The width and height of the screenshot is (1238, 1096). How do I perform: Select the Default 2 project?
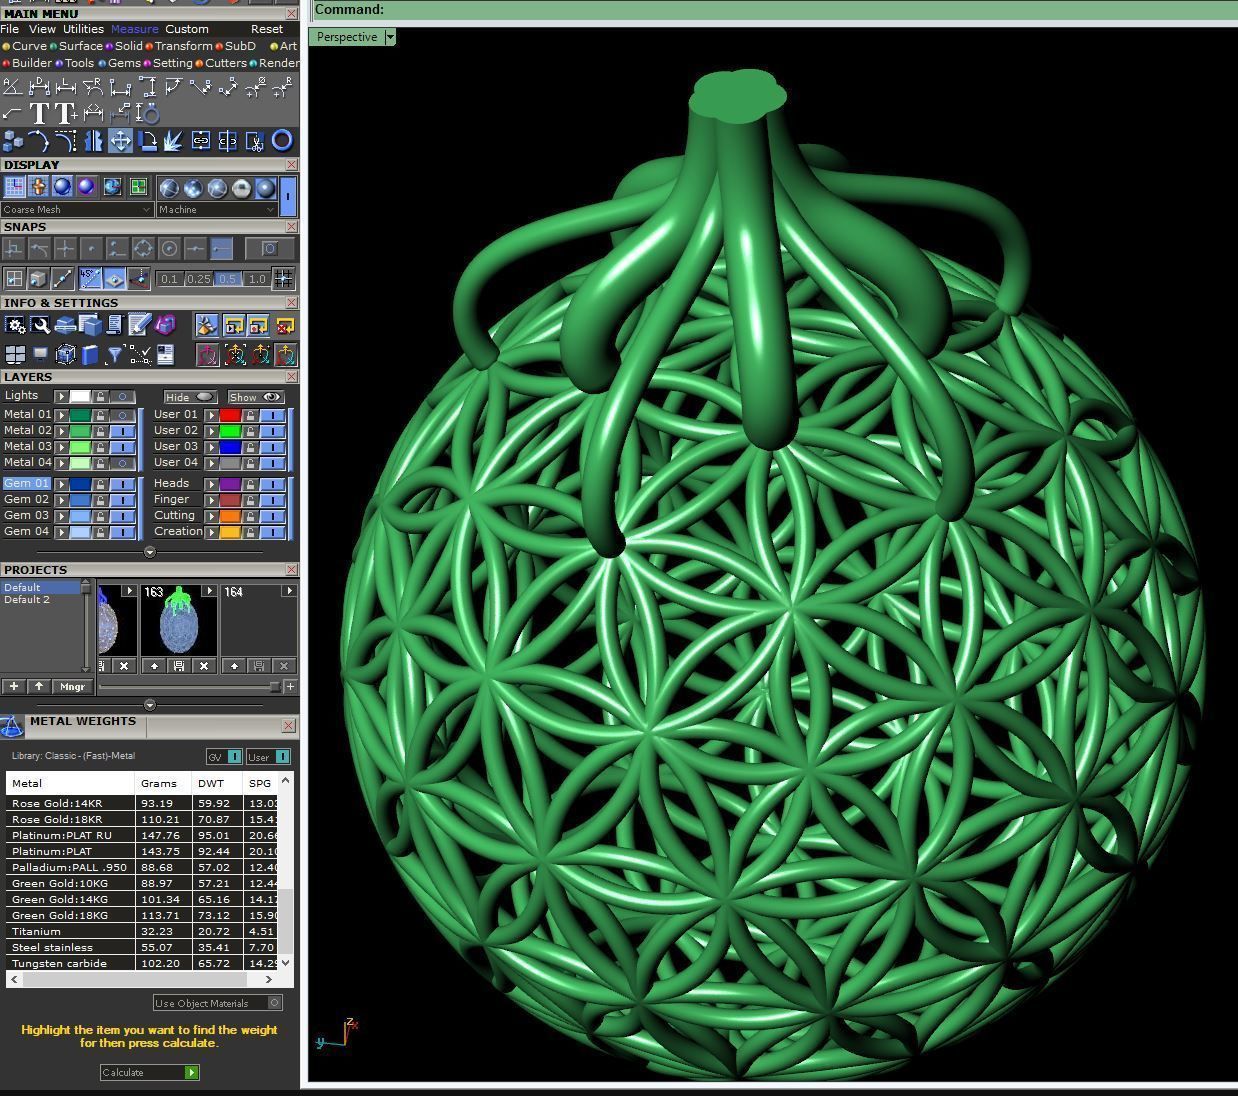pyautogui.click(x=27, y=600)
